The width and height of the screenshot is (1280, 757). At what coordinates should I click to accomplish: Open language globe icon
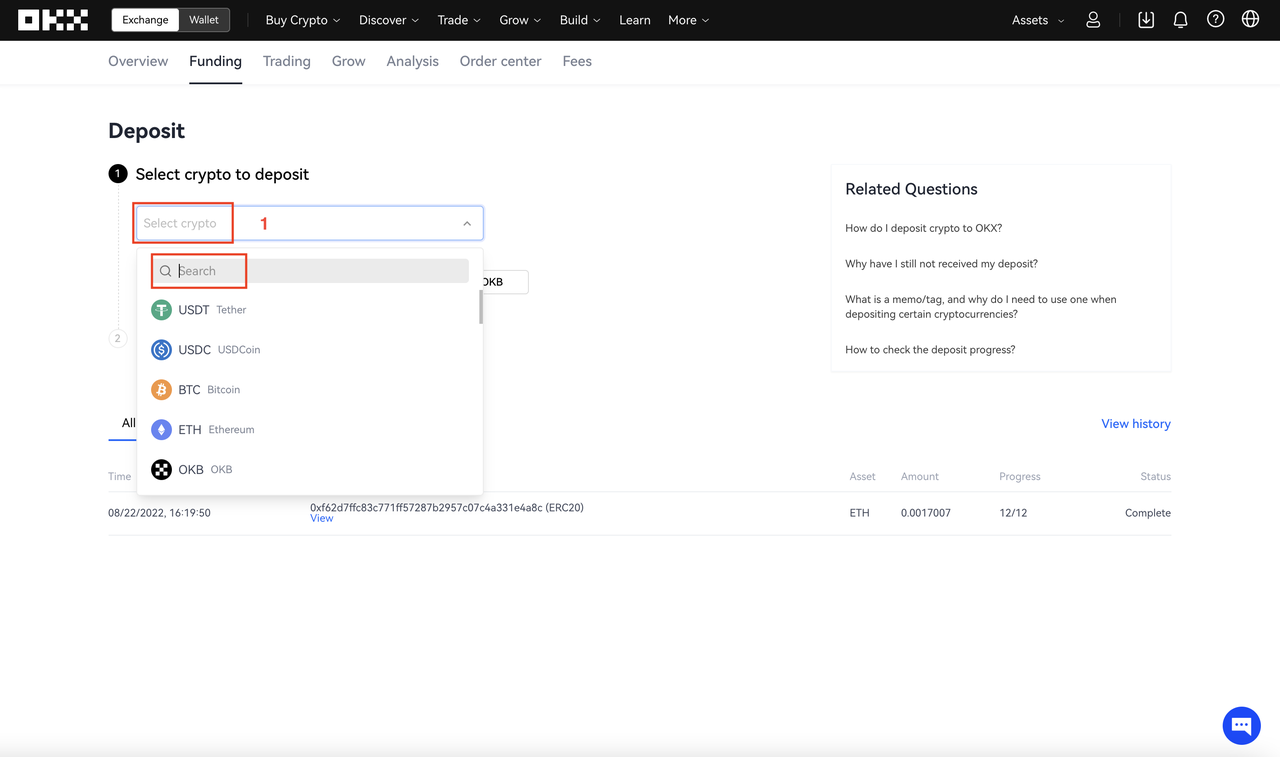1250,20
